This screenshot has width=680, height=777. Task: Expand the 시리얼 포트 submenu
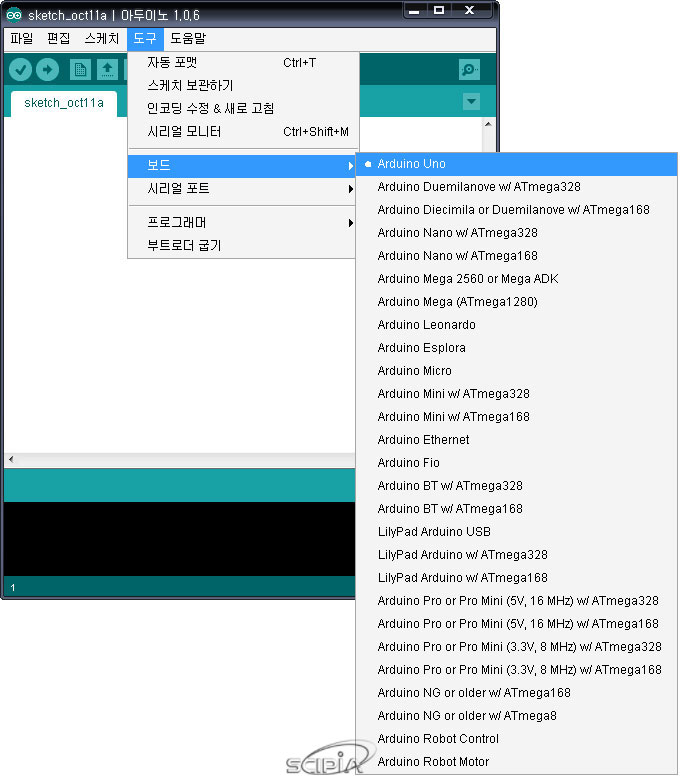tap(241, 189)
